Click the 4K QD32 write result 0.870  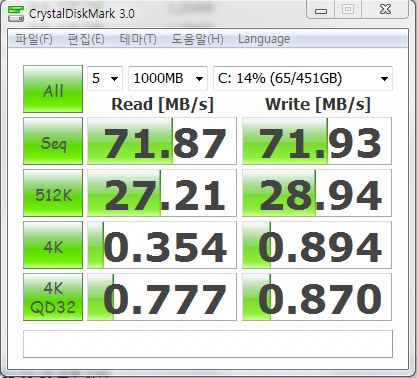pyautogui.click(x=317, y=297)
